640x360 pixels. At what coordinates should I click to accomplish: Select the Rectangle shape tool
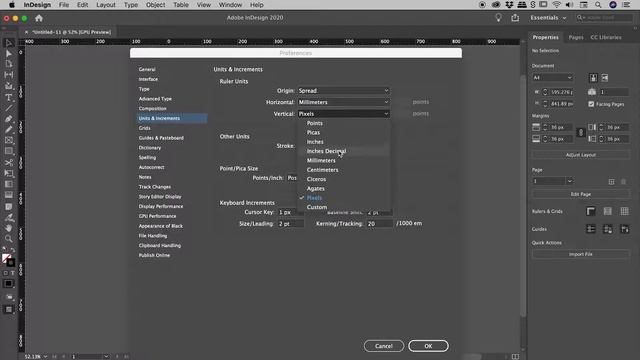coord(9,151)
